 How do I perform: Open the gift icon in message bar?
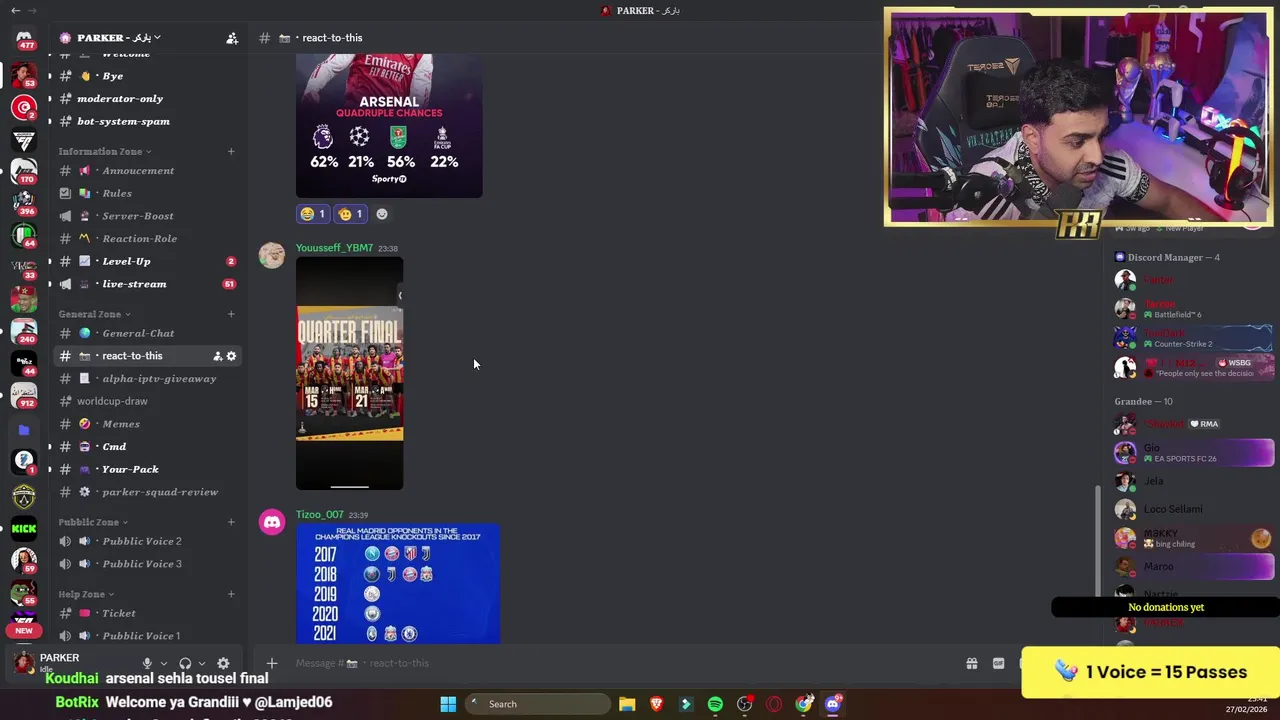coord(971,663)
